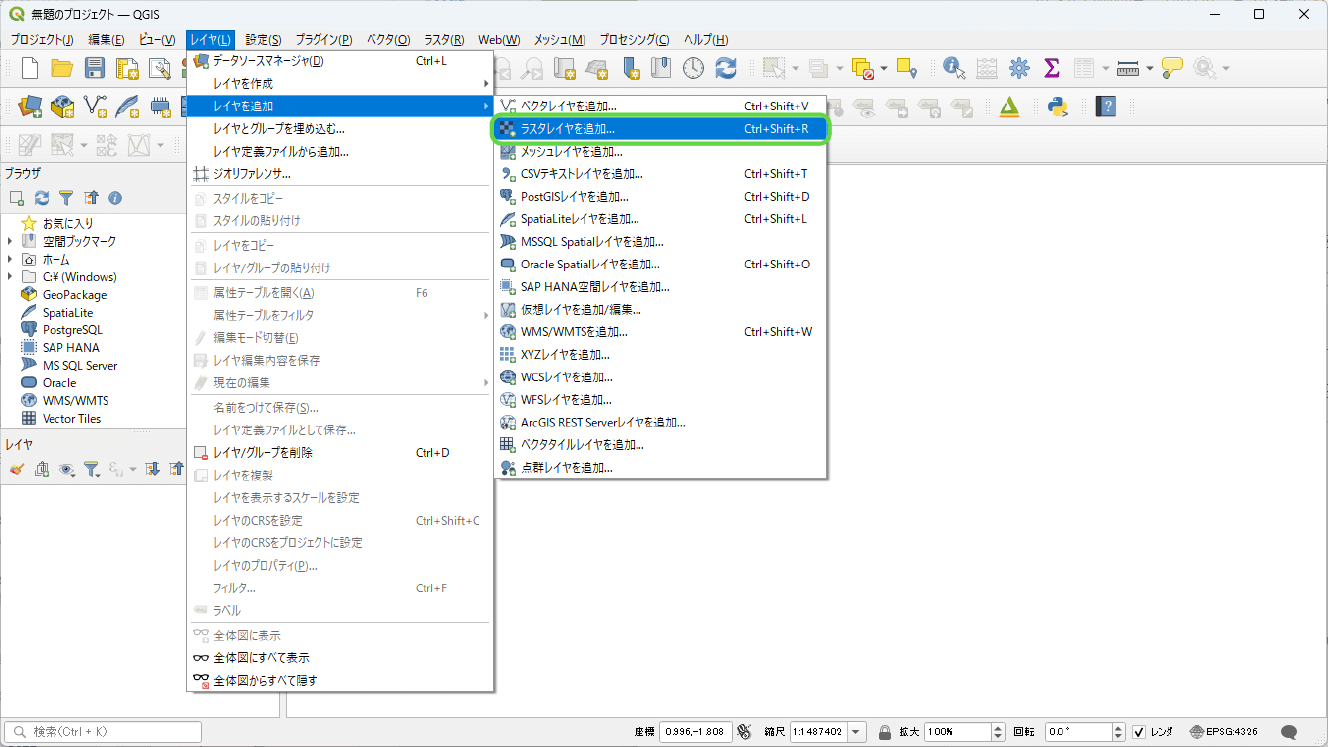Select the Identify Features tool
This screenshot has height=747, width=1328.
[x=953, y=68]
